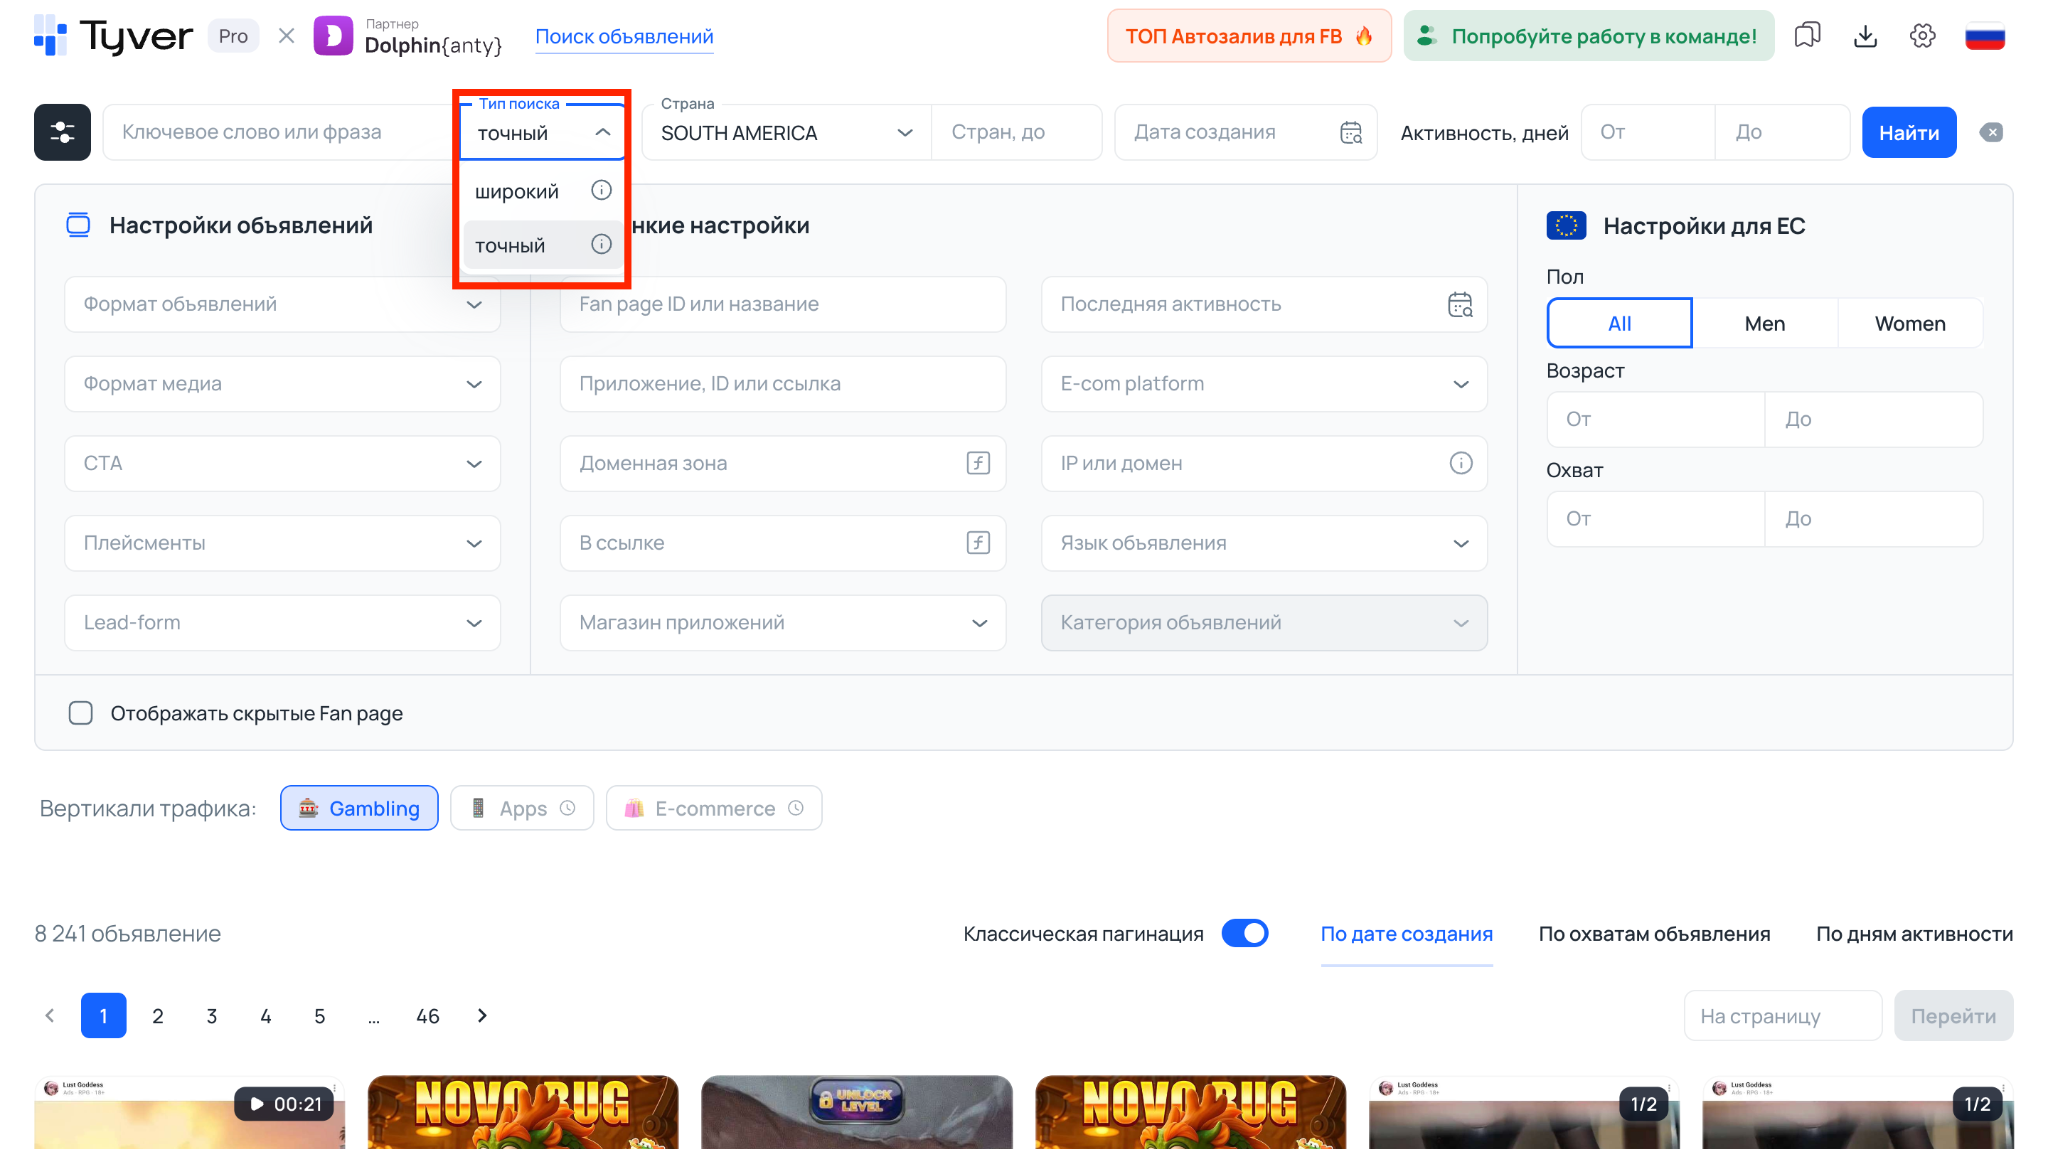Viewport: 2048px width, 1149px height.
Task: Open the calendar for Дата создания
Action: tap(1350, 131)
